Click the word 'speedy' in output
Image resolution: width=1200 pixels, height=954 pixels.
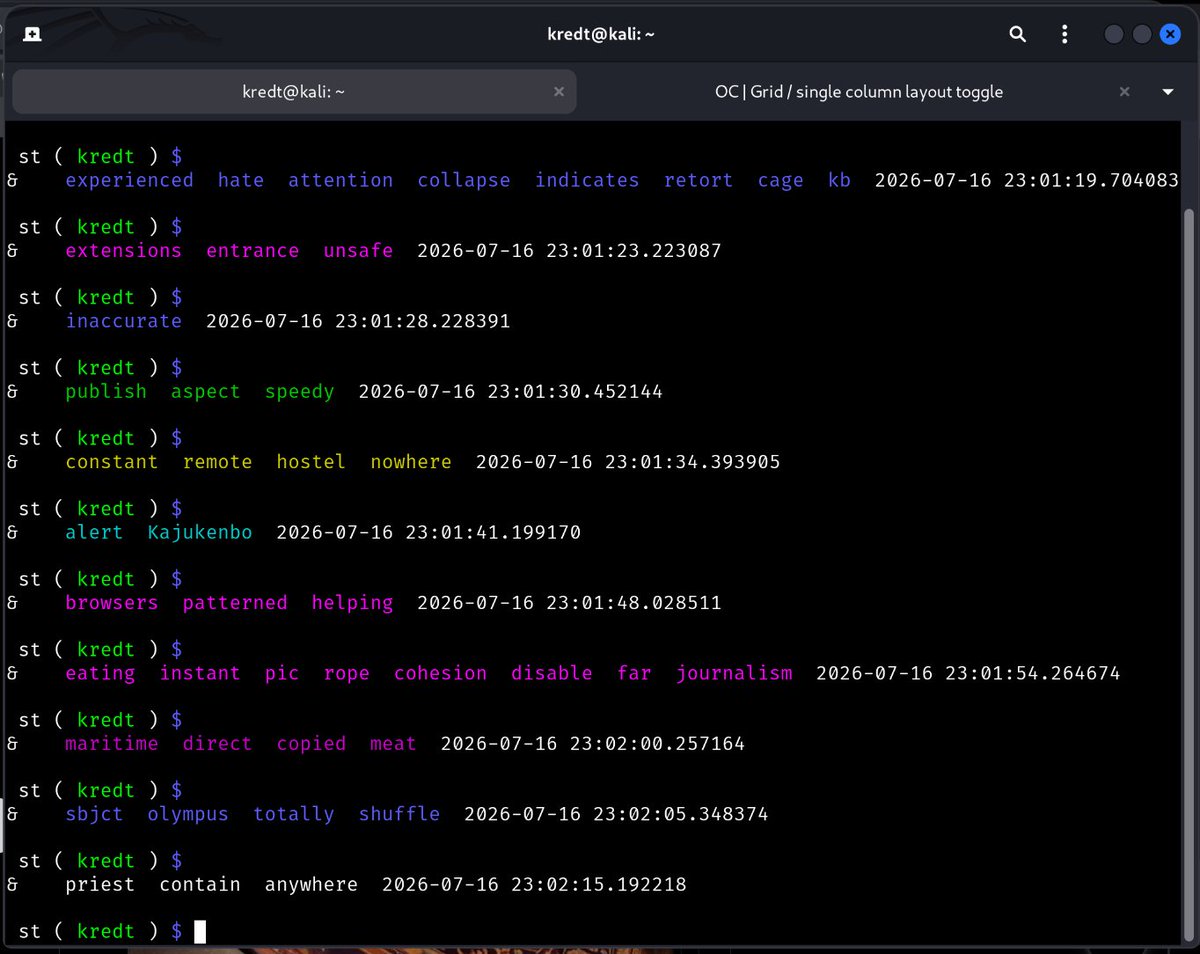(x=299, y=392)
